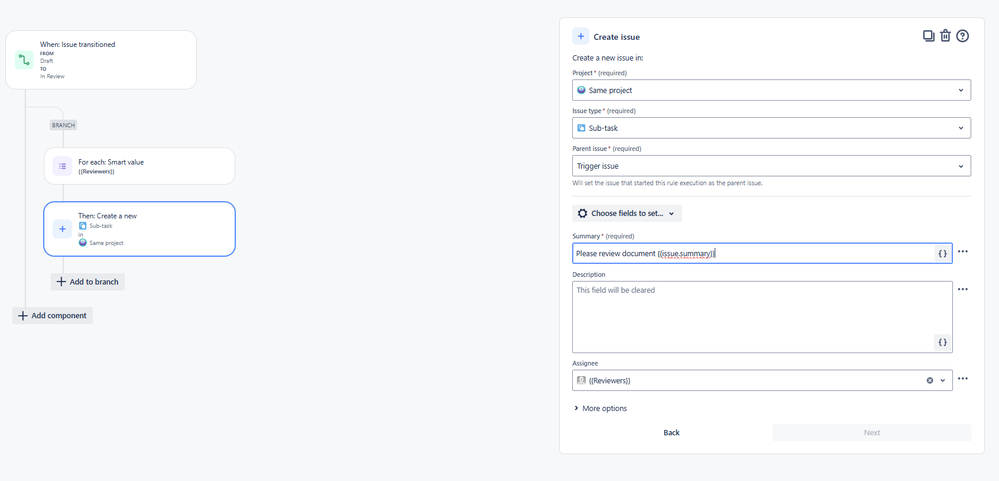Click Add to branch button
Viewport: 999px width, 481px height.
pyautogui.click(x=88, y=282)
